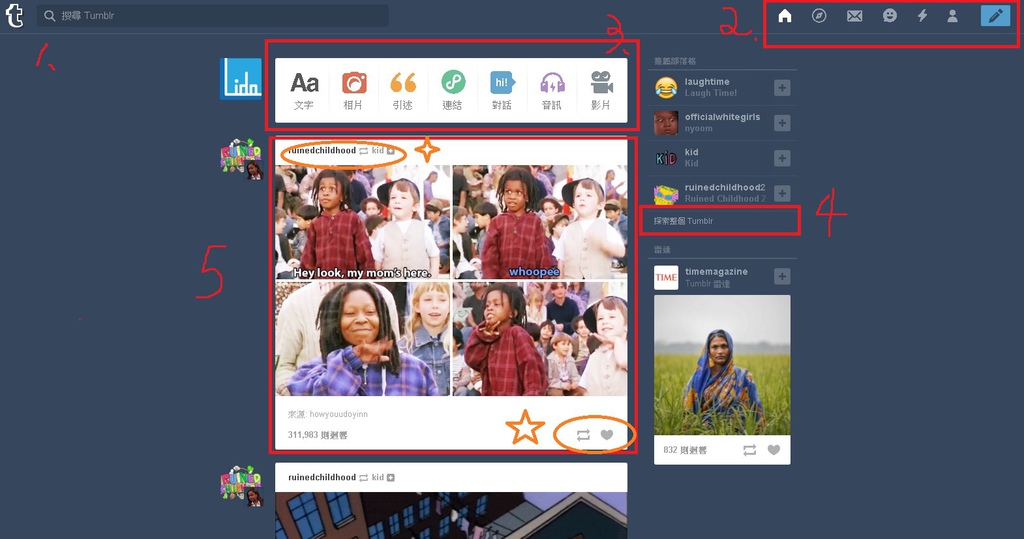Follow kid with sidebar plus button
Image resolution: width=1024 pixels, height=539 pixels.
tap(782, 158)
